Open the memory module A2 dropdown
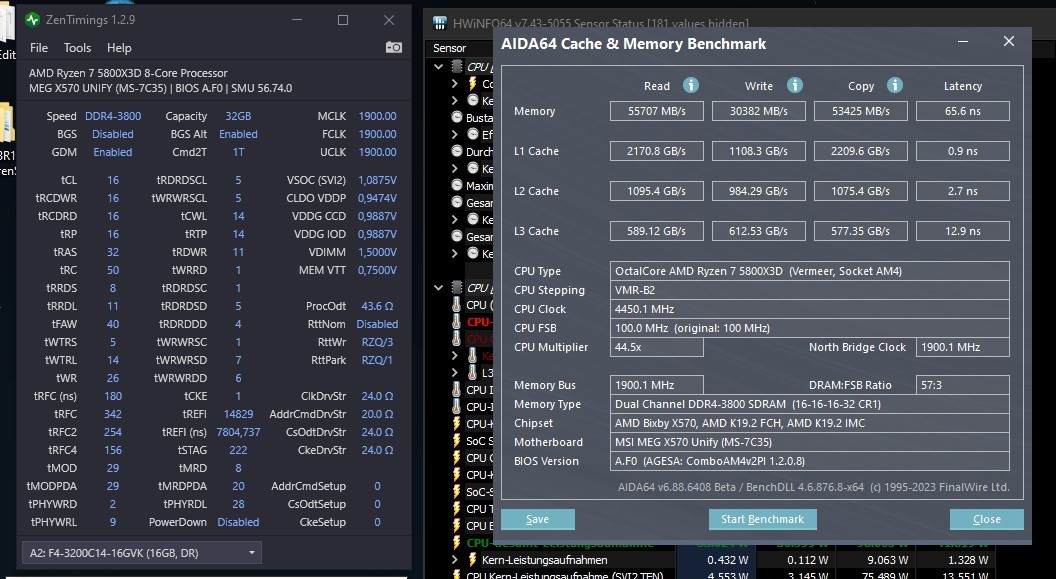 [141, 553]
